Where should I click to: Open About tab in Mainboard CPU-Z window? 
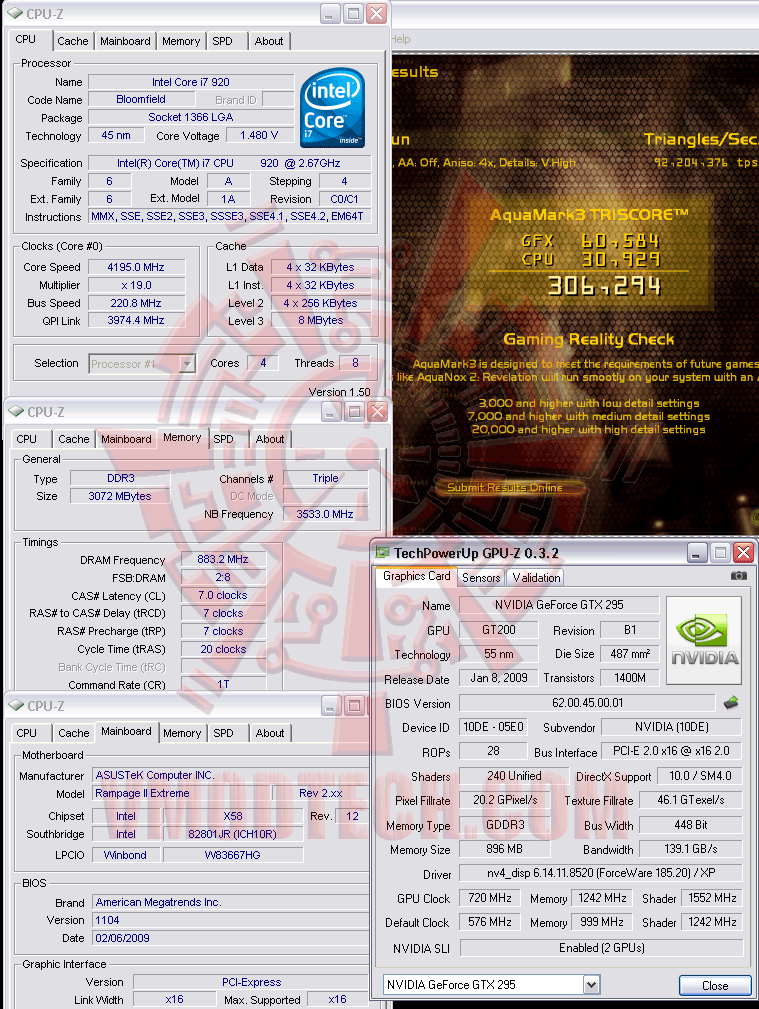tap(270, 733)
